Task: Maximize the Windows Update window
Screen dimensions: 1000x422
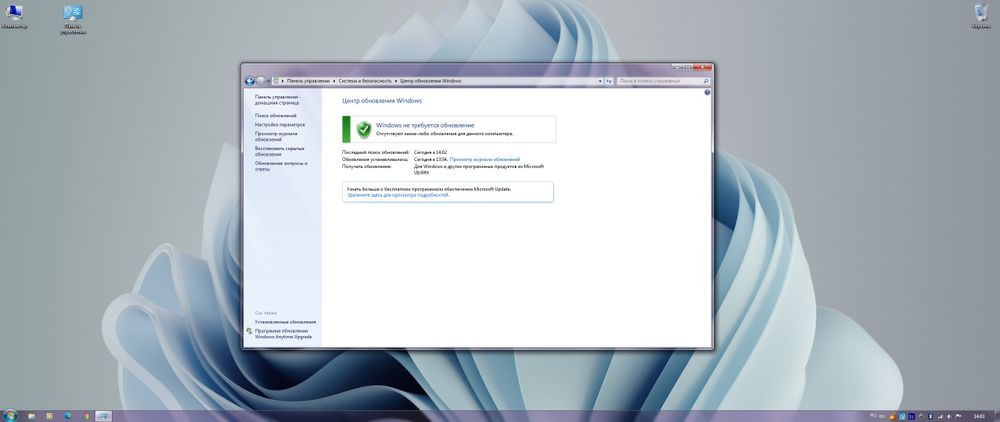Action: 688,66
